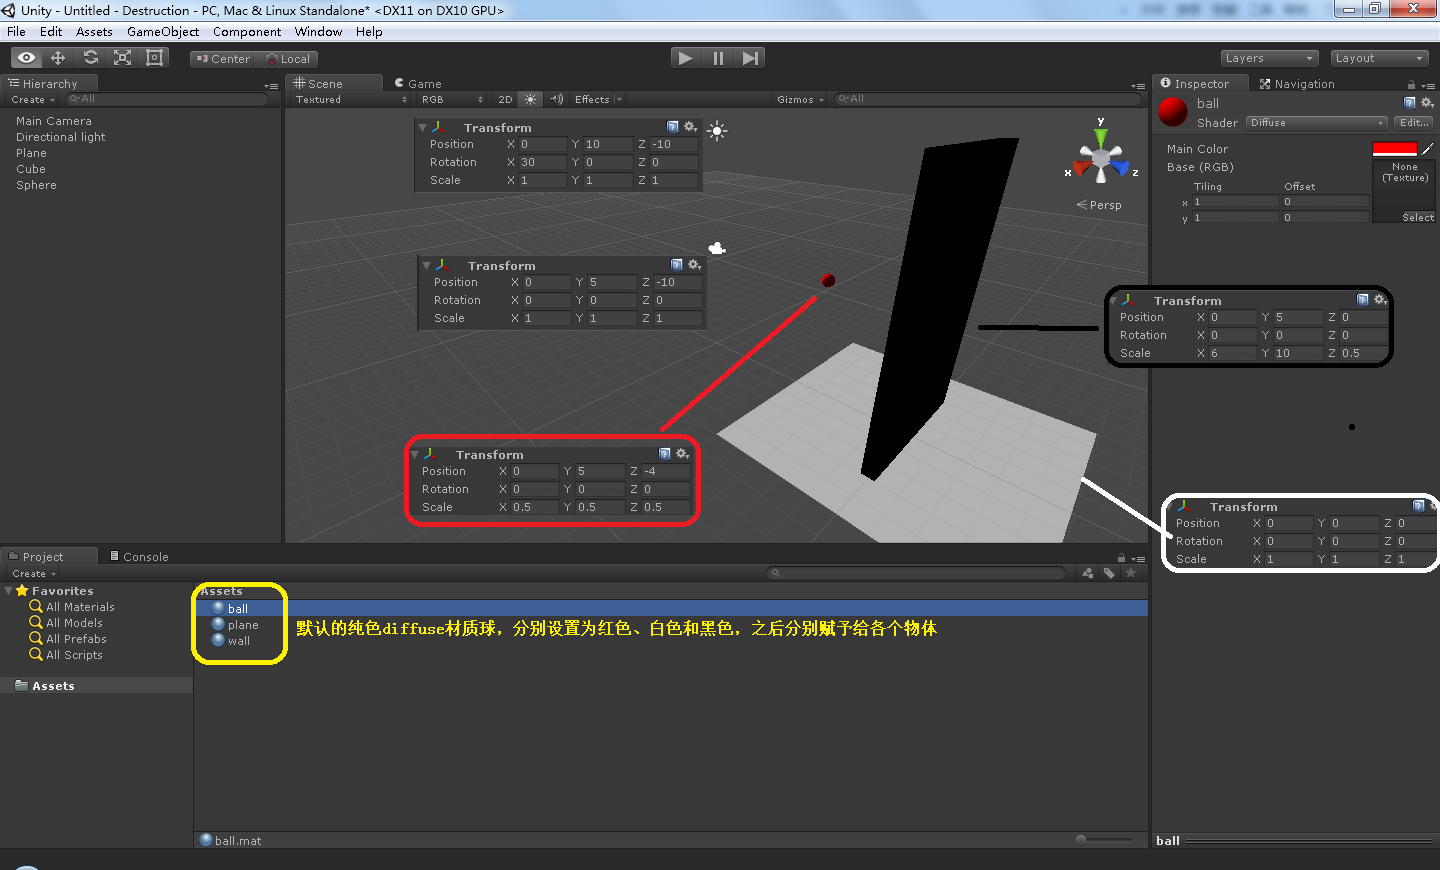Select Main Camera in Hierarchy
The image size is (1440, 870).
(x=54, y=121)
